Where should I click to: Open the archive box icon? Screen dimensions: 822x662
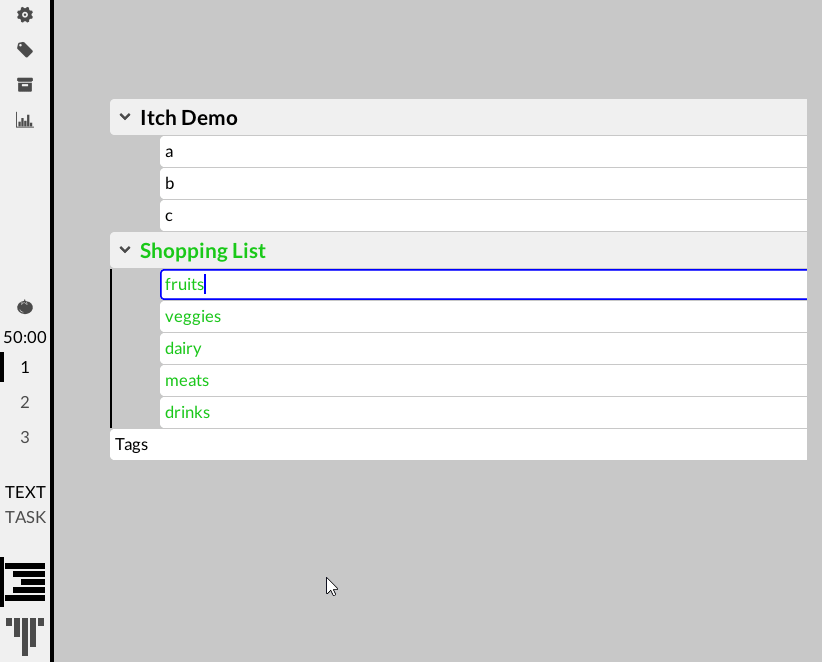25,85
